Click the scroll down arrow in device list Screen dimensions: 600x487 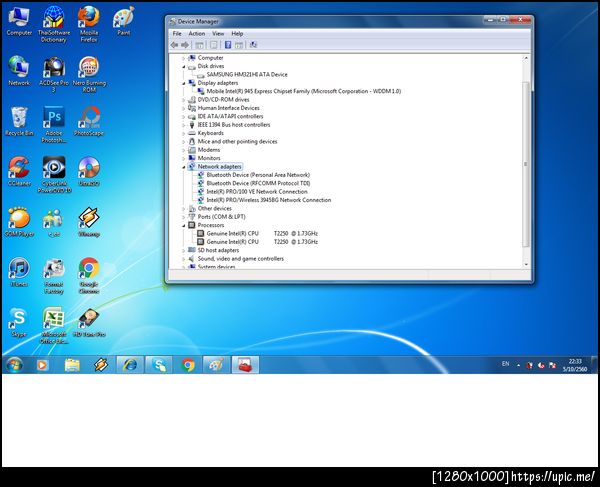pos(526,265)
